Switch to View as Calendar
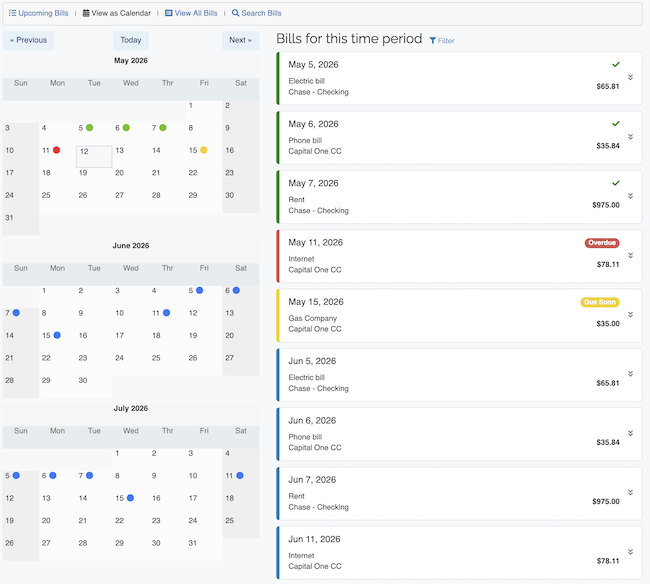The height and width of the screenshot is (584, 650). click(116, 13)
